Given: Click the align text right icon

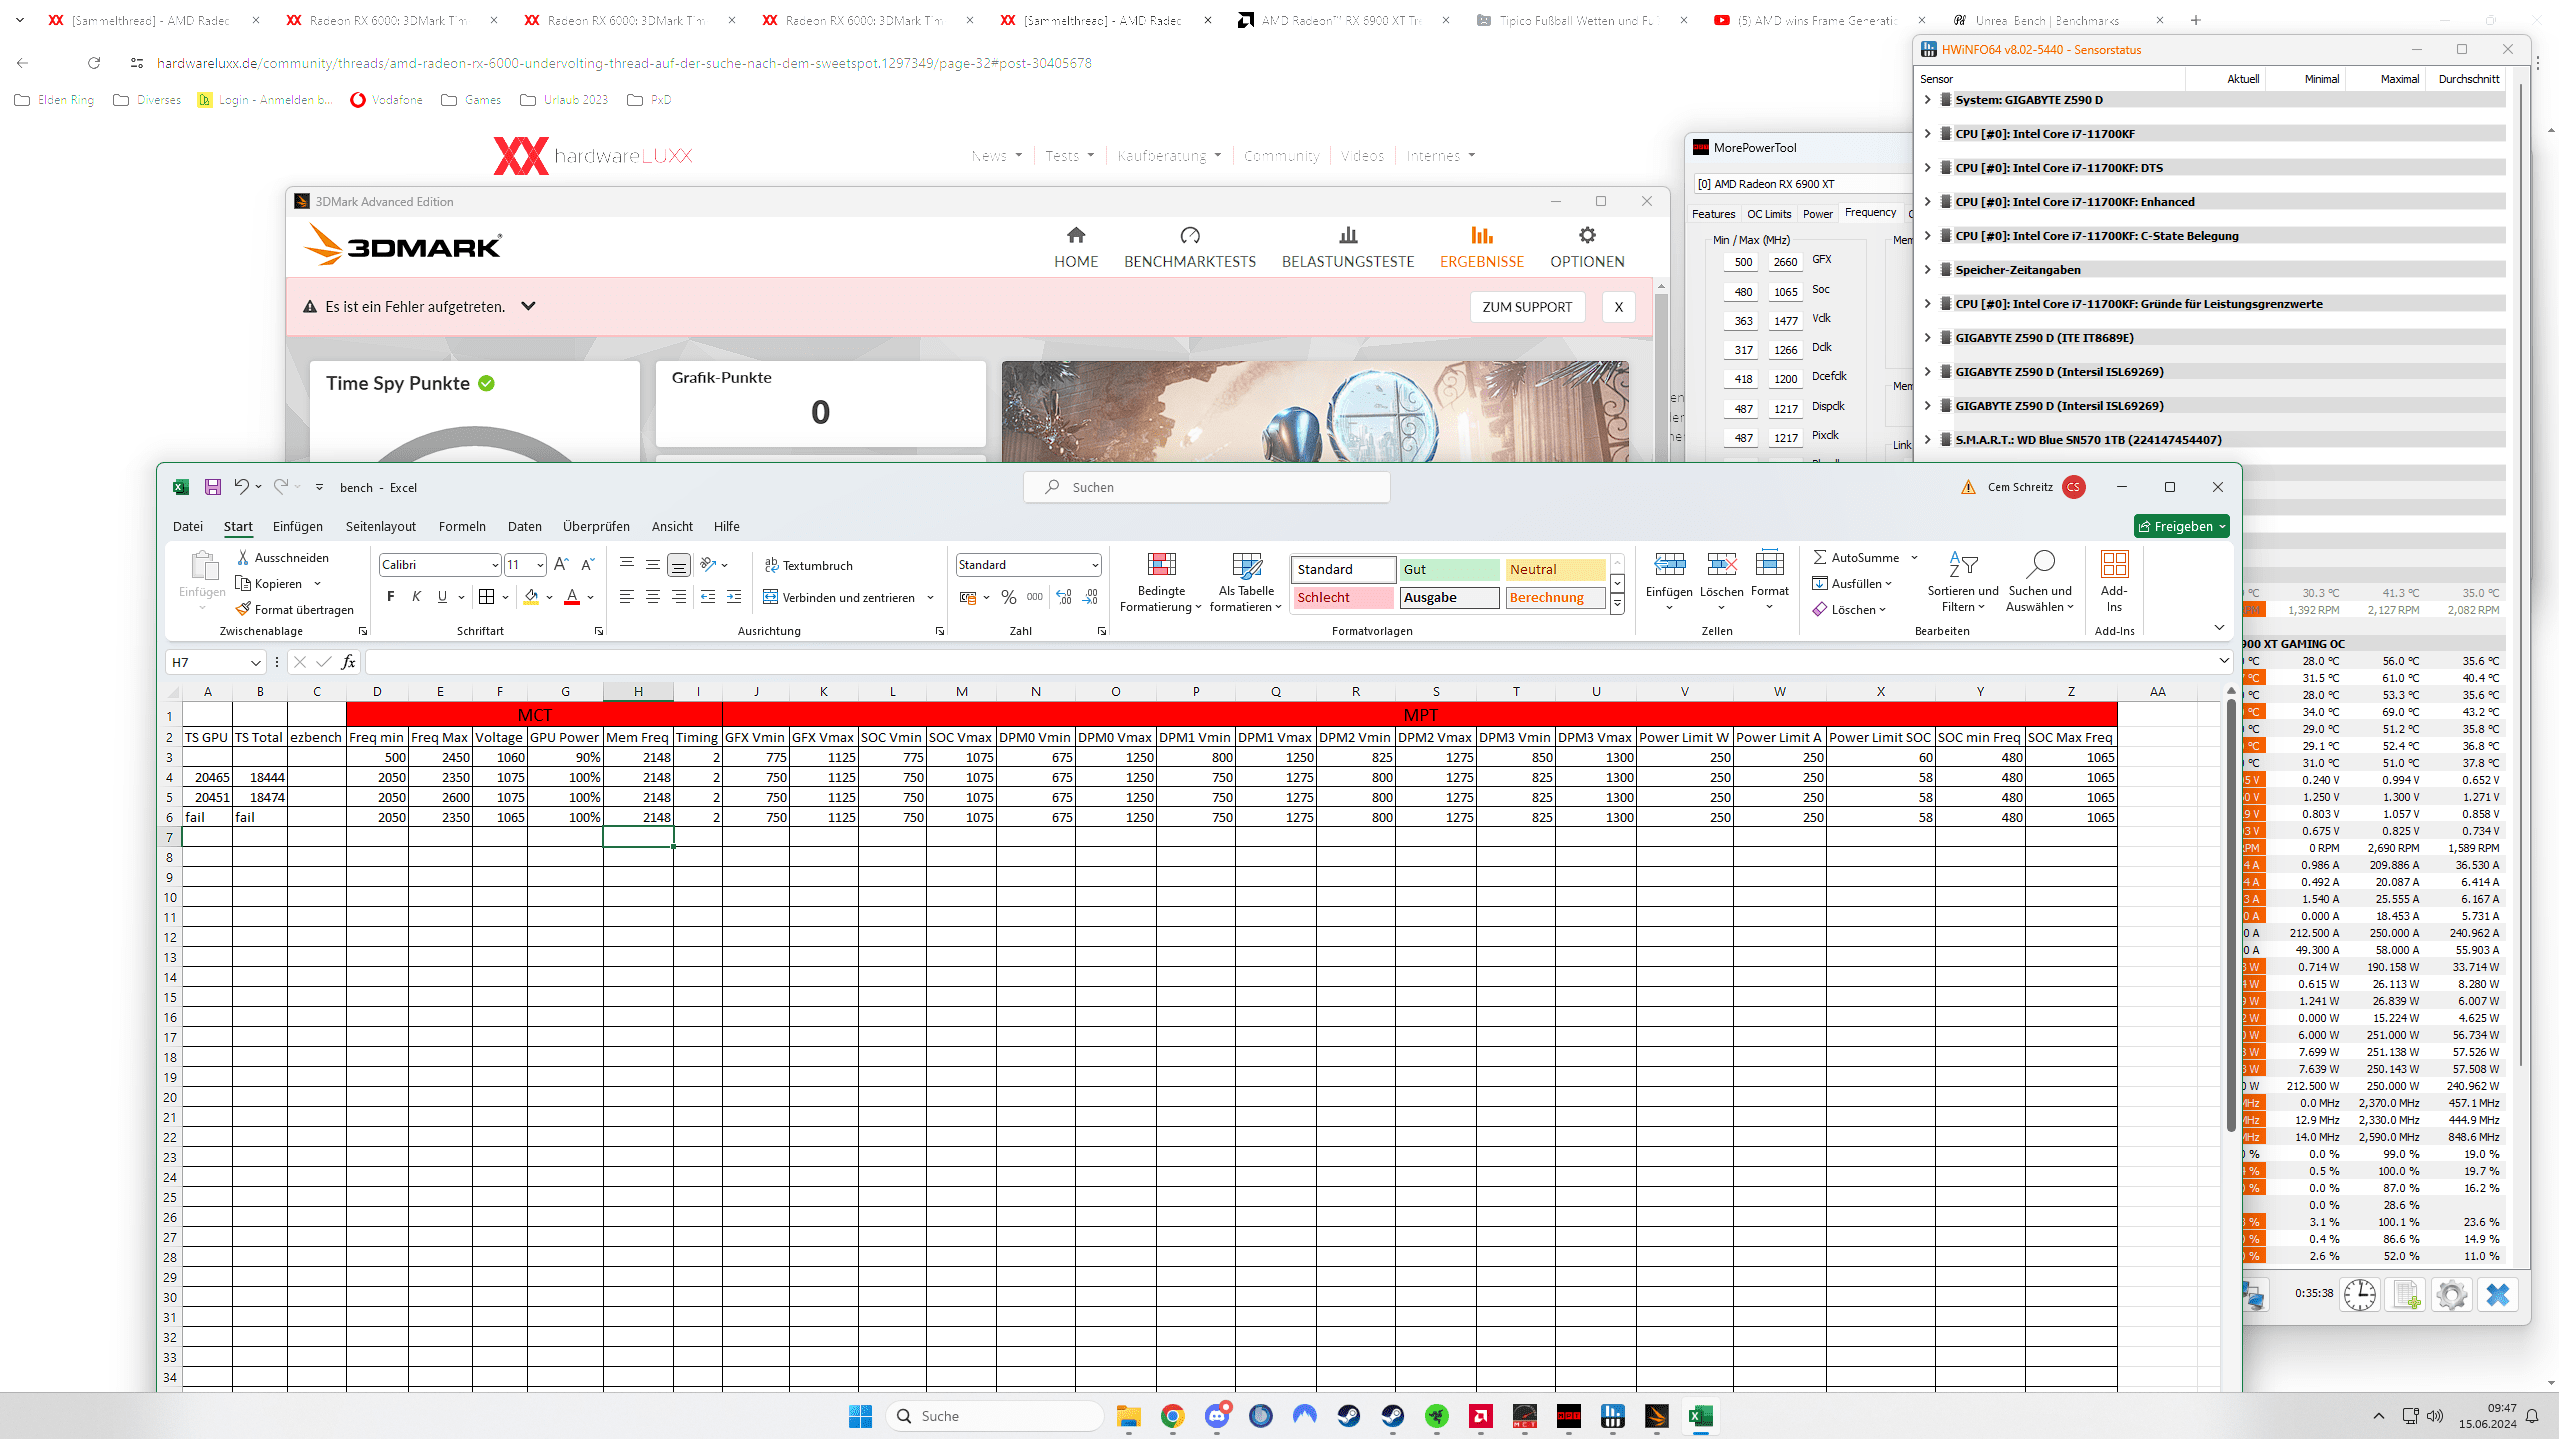Looking at the screenshot, I should 679,597.
